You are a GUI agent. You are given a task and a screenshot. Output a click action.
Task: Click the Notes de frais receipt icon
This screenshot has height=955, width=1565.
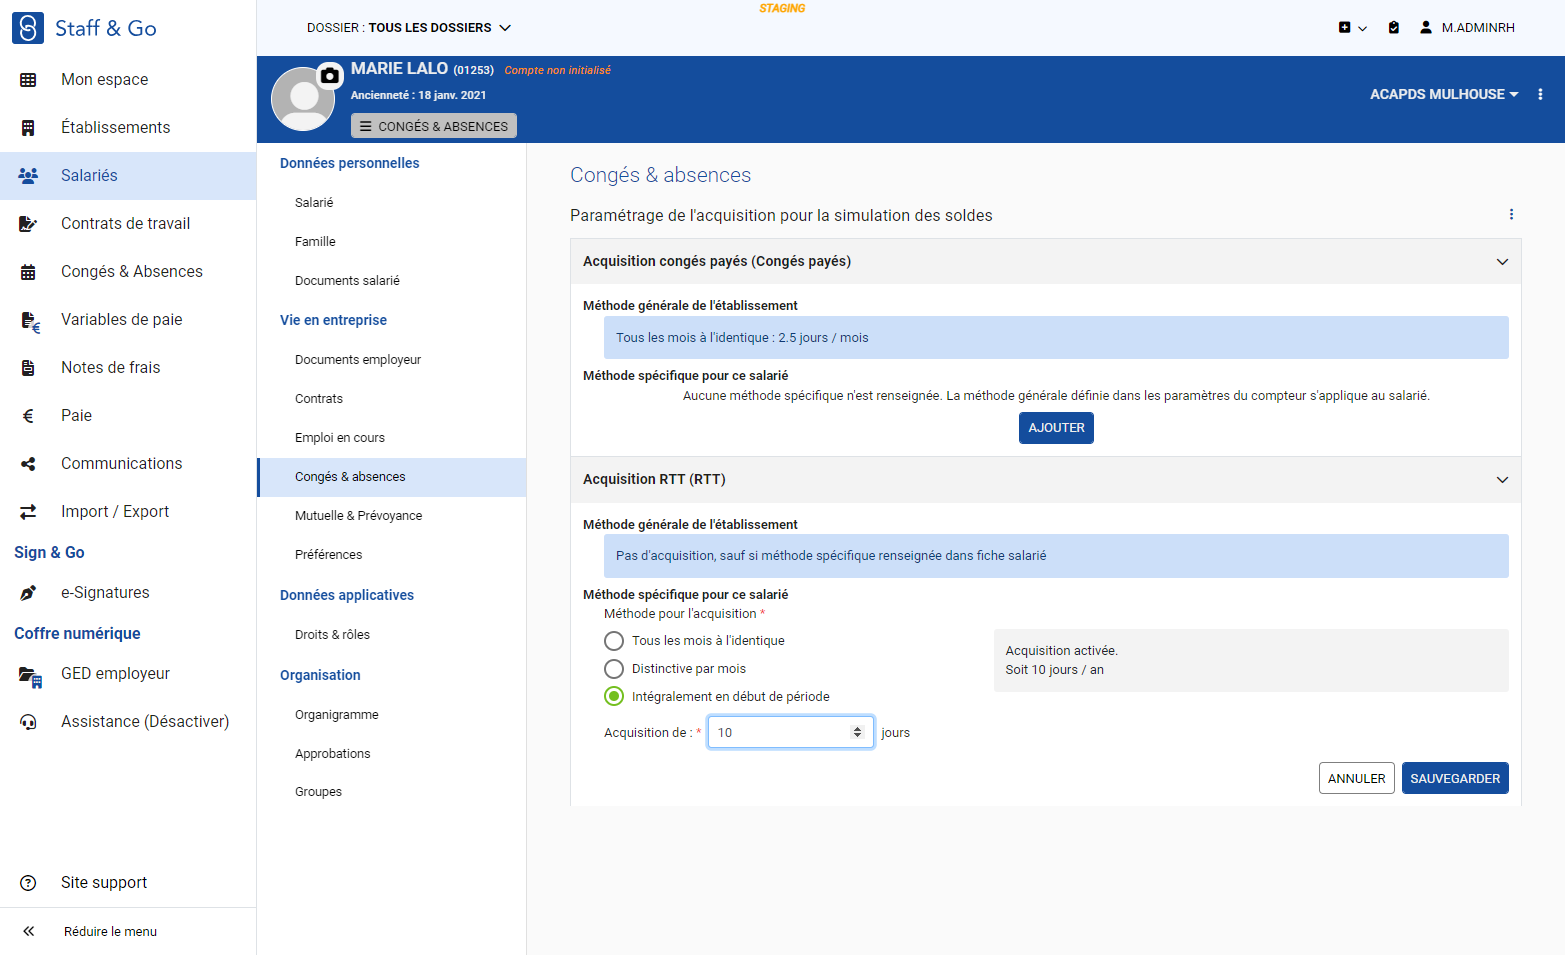pyautogui.click(x=28, y=368)
